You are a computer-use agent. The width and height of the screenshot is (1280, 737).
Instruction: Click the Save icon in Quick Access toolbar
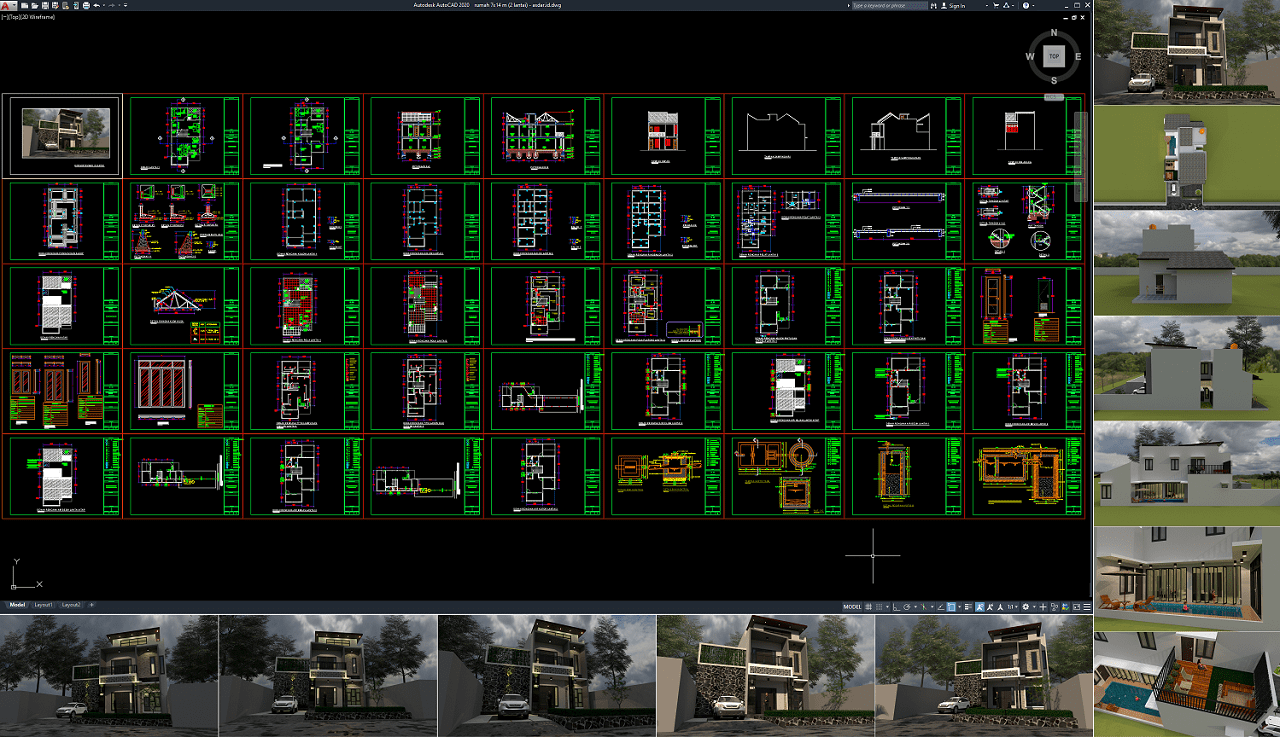[46, 5]
